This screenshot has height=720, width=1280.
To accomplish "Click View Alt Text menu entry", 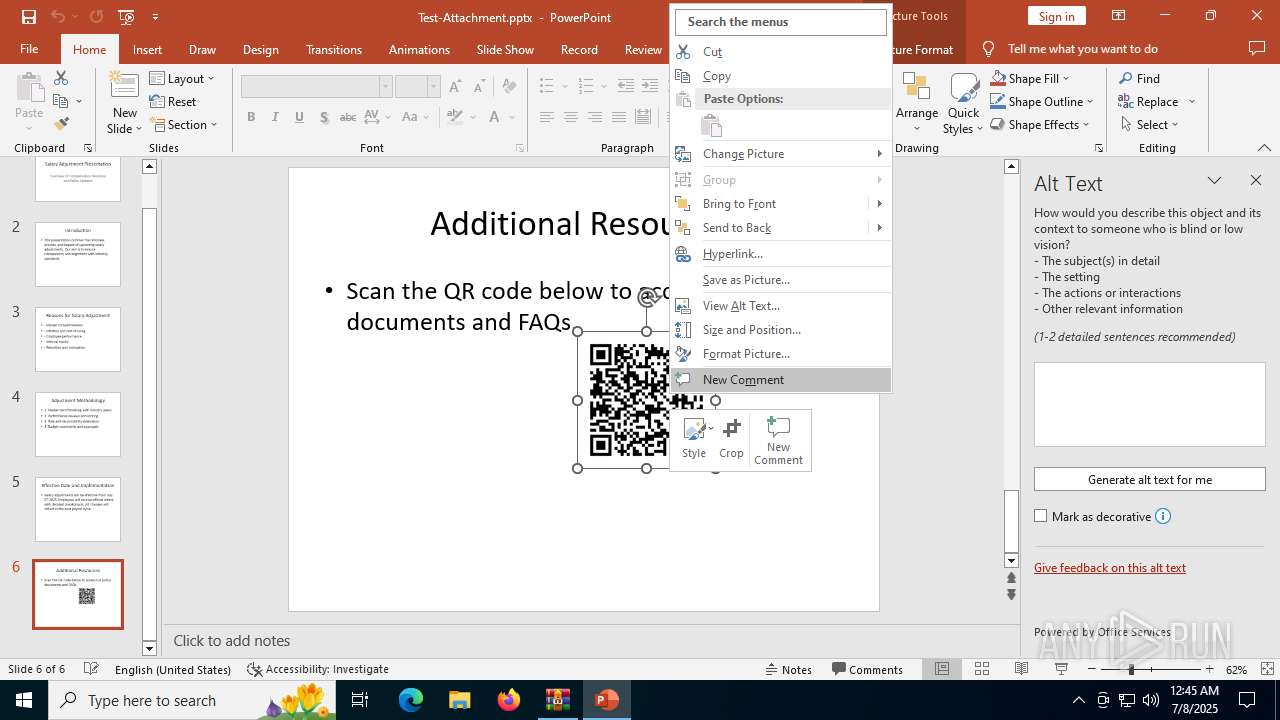I will click(781, 306).
